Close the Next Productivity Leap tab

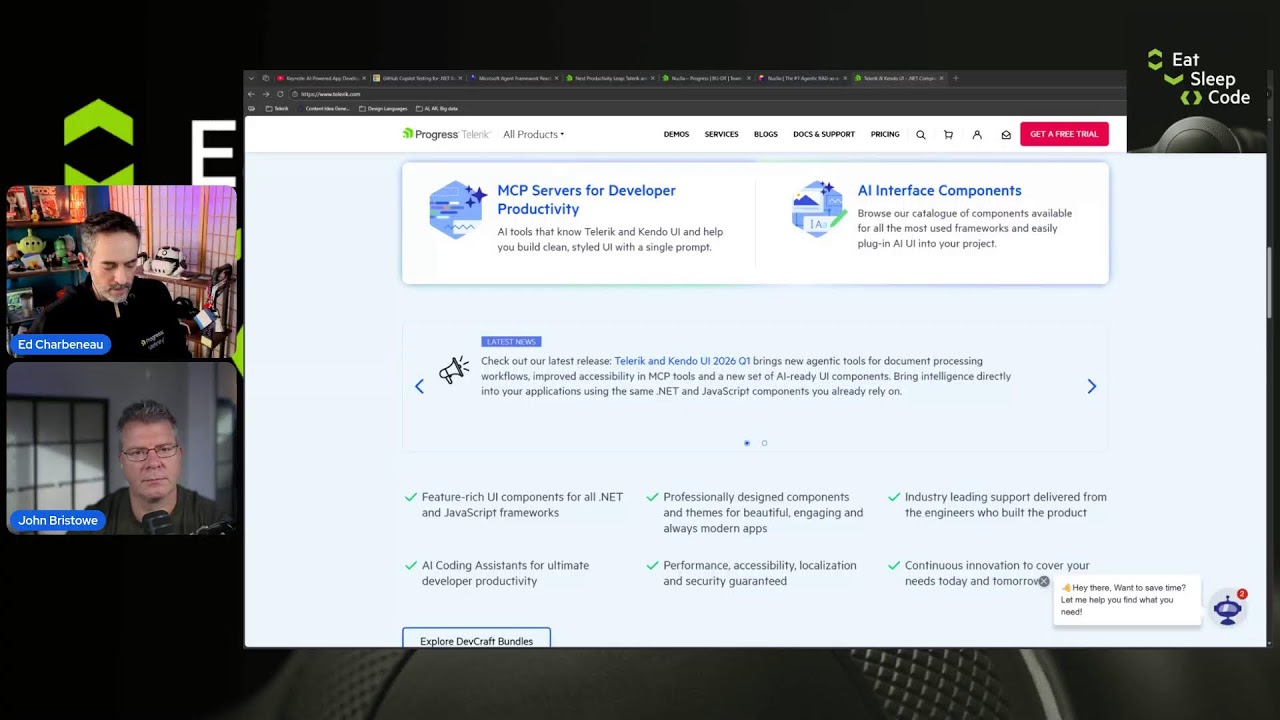(652, 78)
